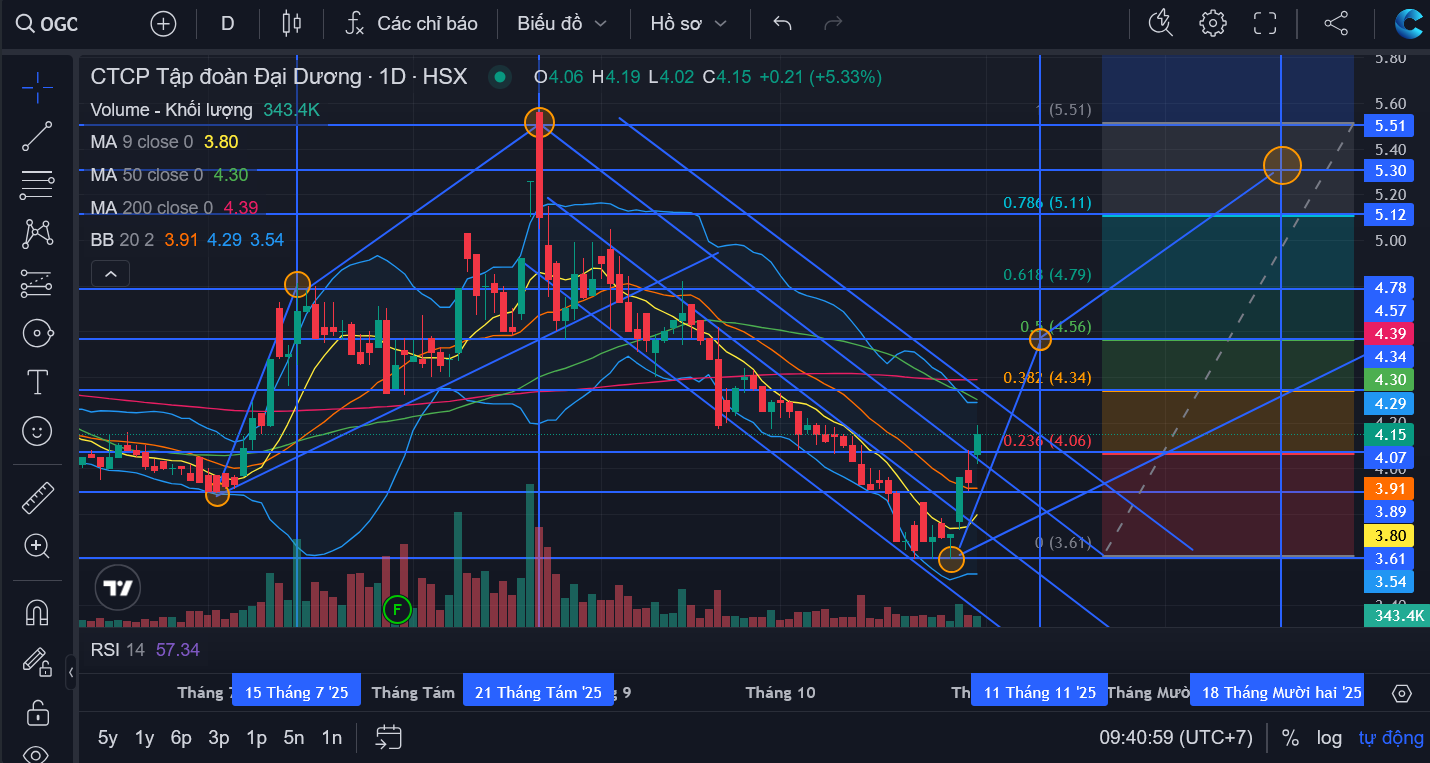
Task: Select the MA 9 close indicator legend
Action: point(164,142)
